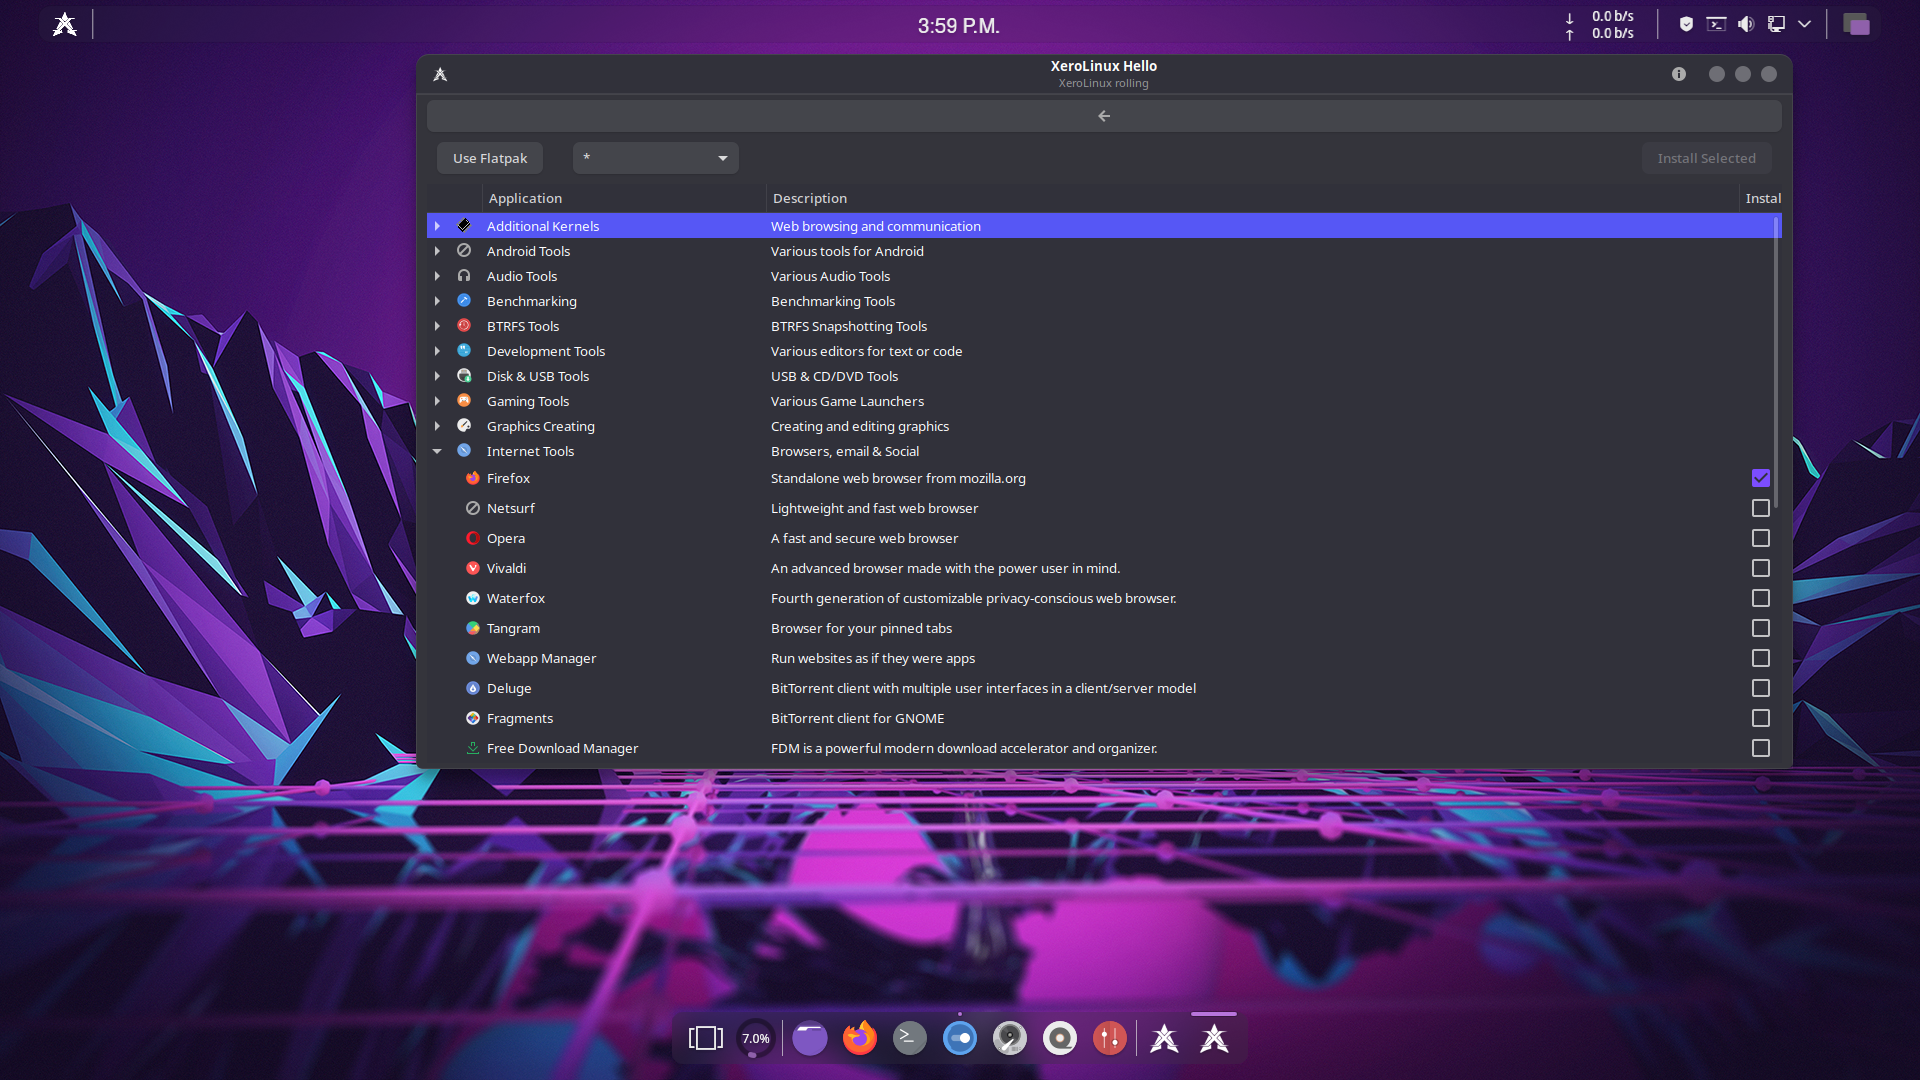This screenshot has height=1080, width=1920.
Task: Click the Free Download Manager icon
Action: [473, 748]
